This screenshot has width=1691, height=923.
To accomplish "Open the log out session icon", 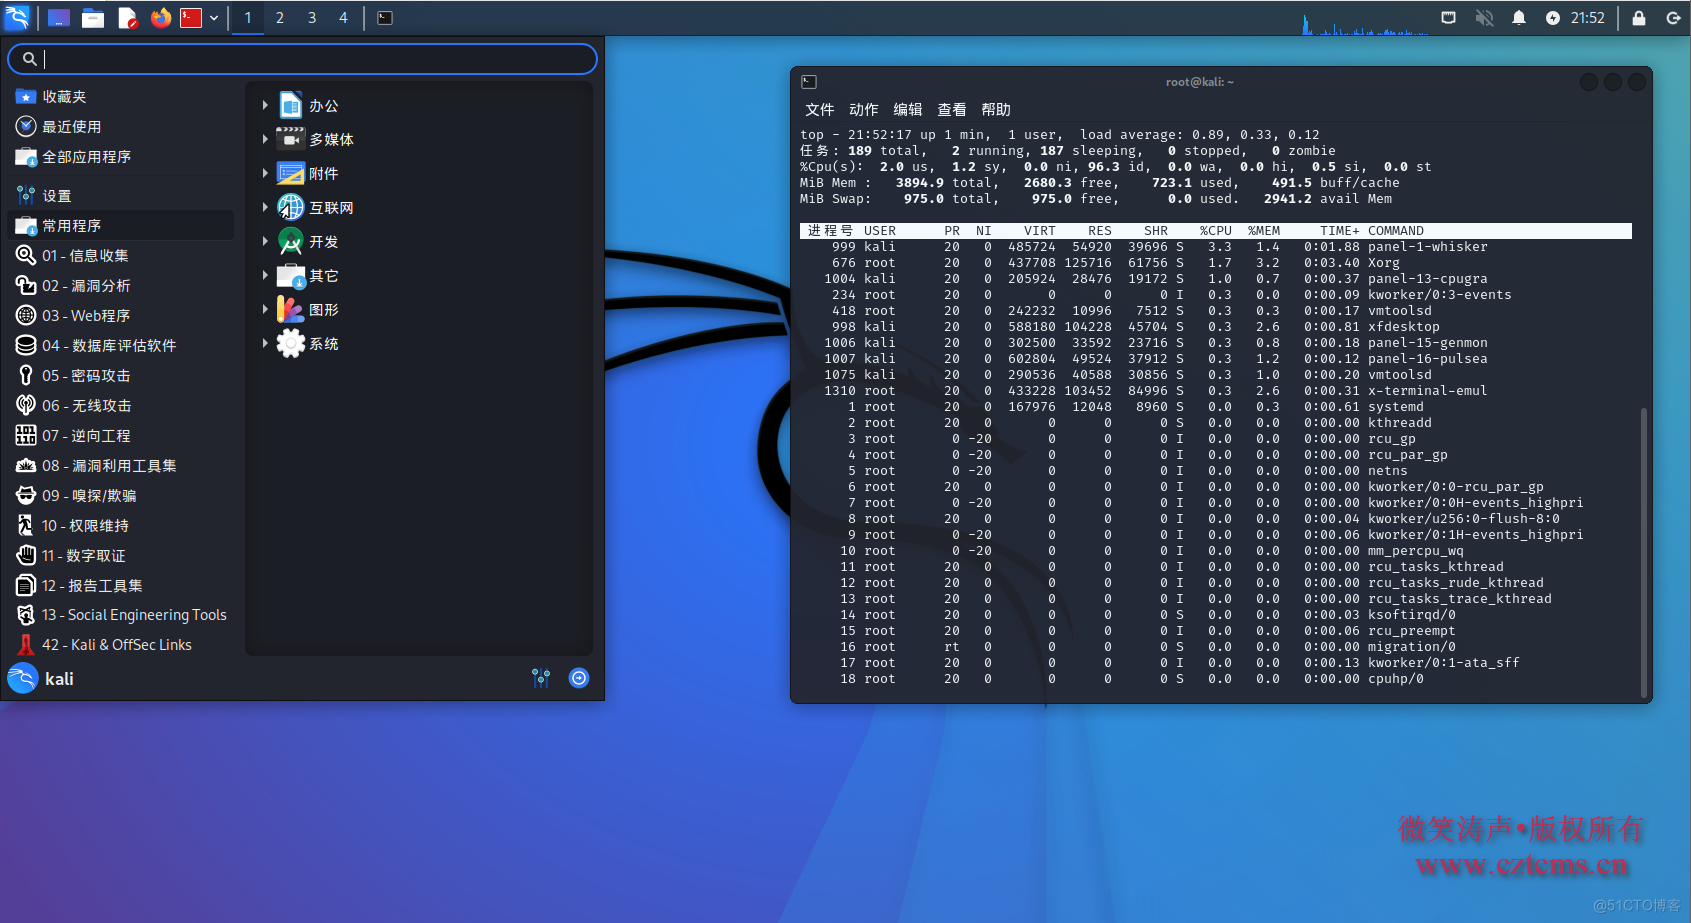I will pos(1673,18).
